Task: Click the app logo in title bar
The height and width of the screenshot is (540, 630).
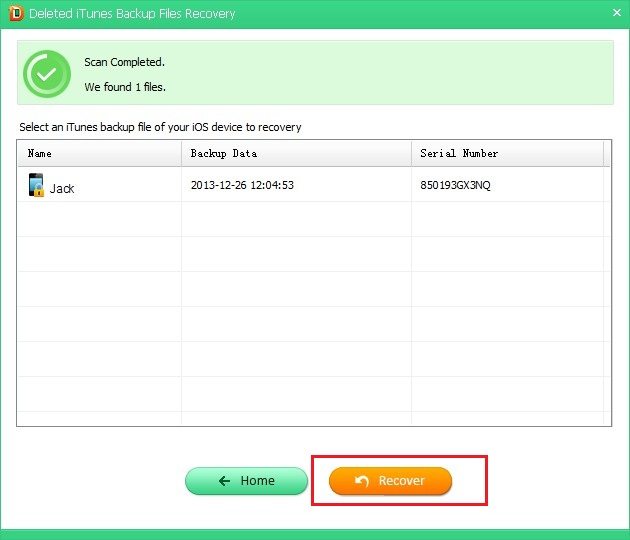Action: (16, 13)
